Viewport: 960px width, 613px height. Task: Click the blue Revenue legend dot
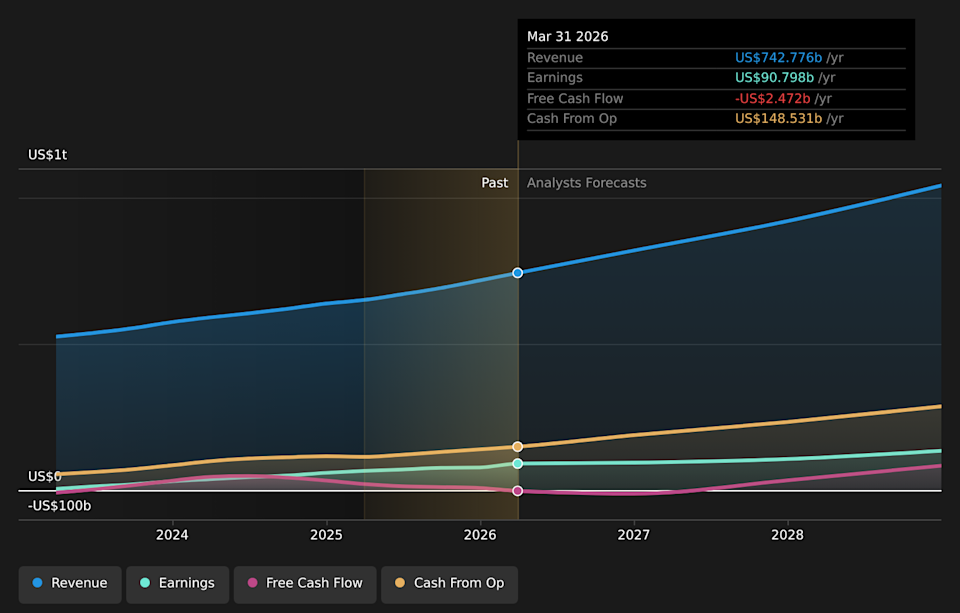pos(37,583)
